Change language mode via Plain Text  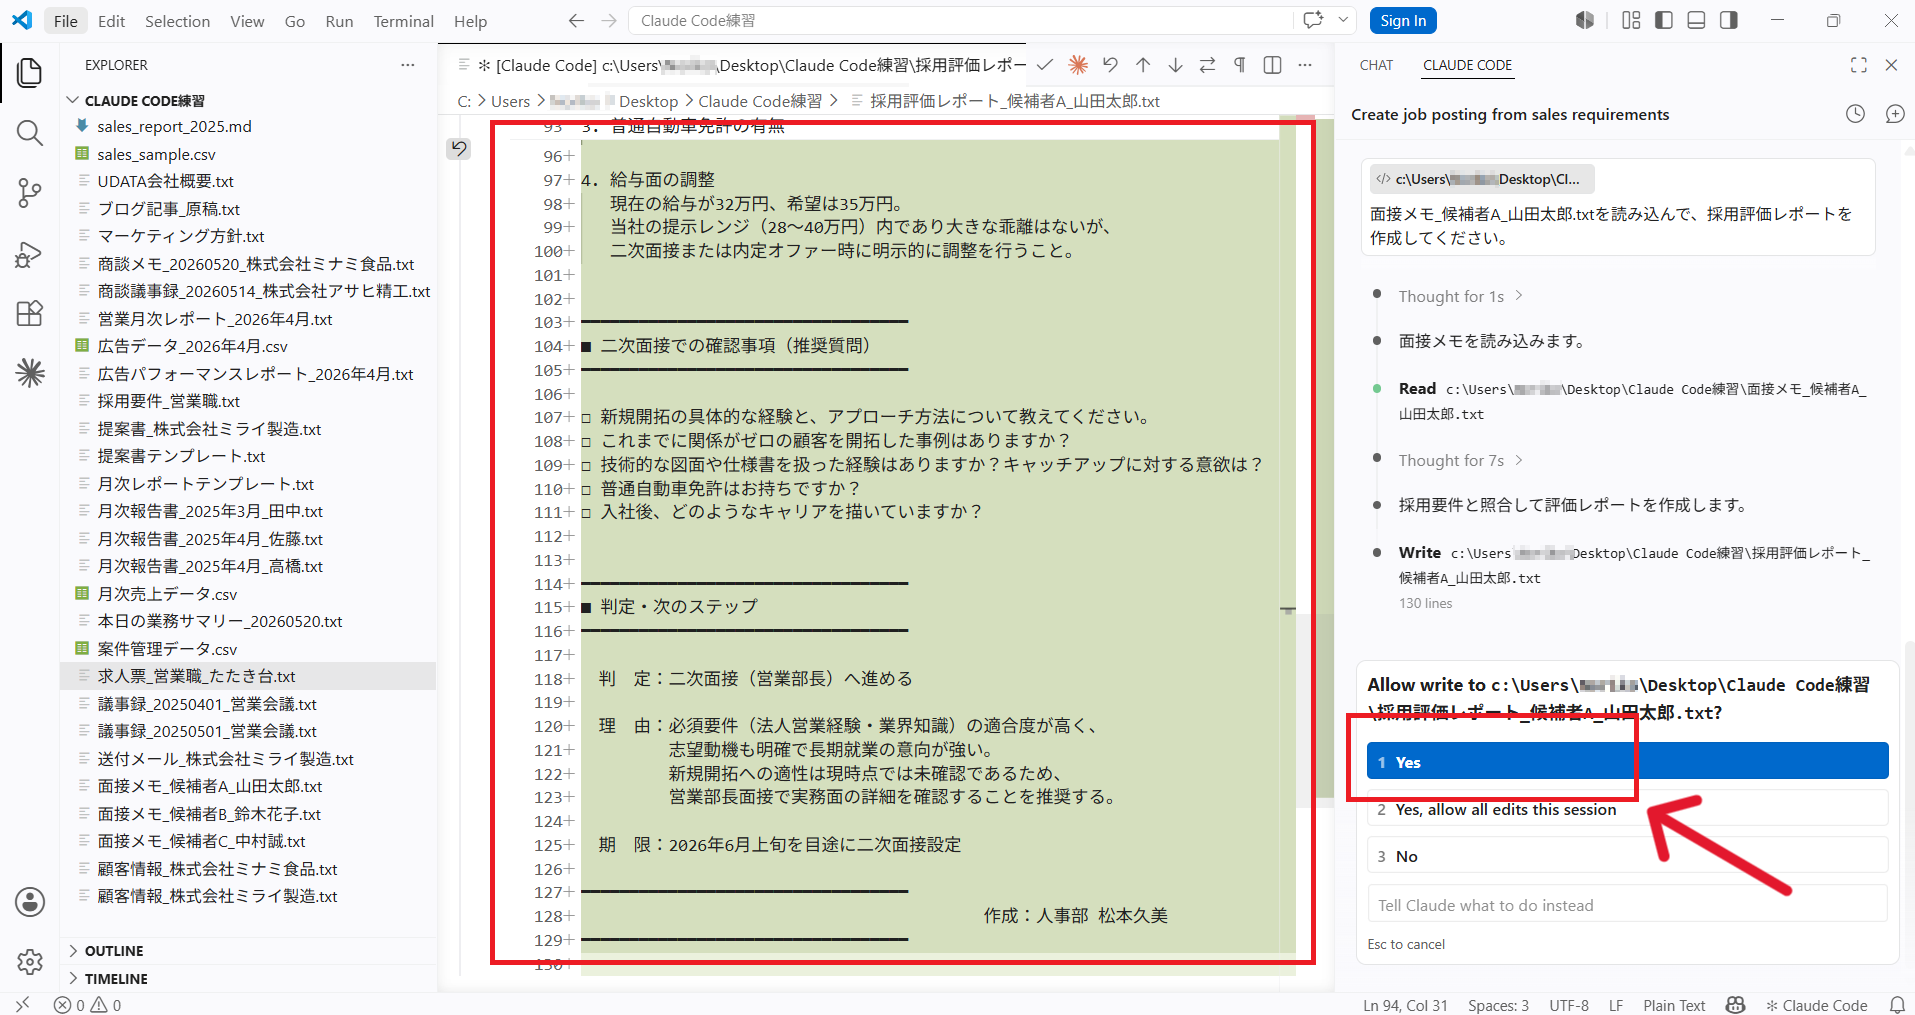1674,1005
